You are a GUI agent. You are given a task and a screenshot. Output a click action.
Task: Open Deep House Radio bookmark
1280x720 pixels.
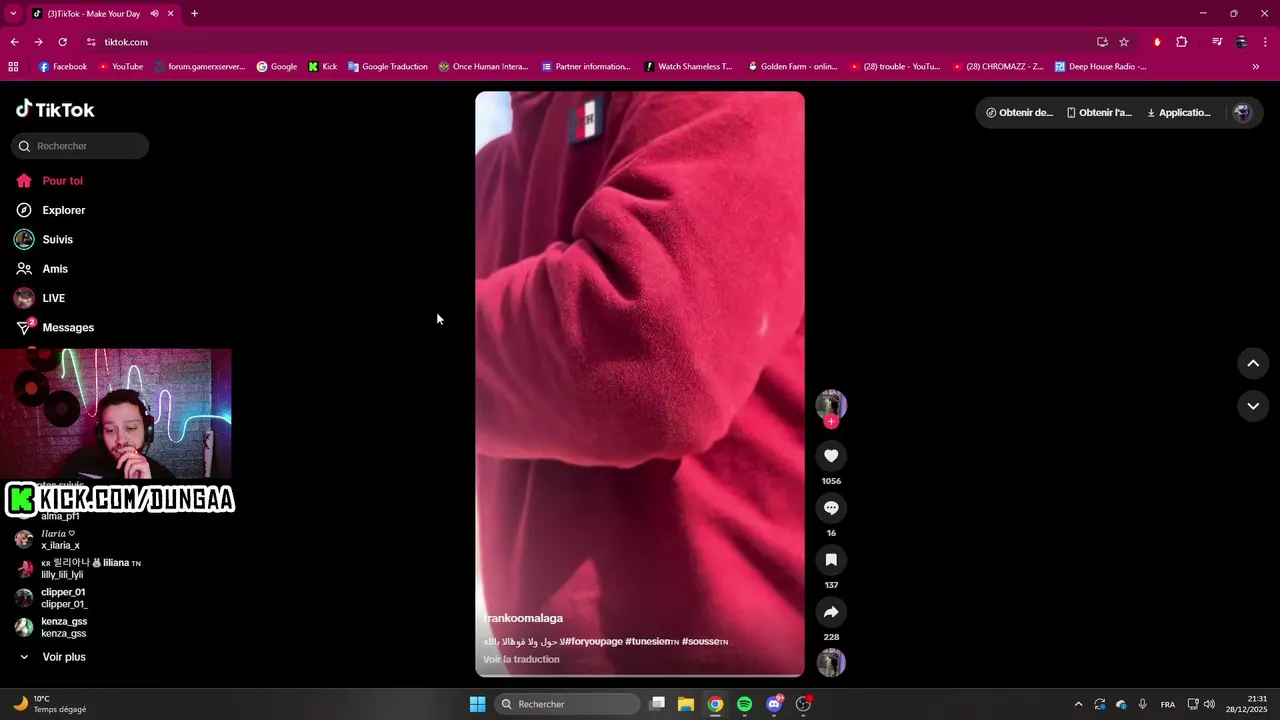[x=1100, y=67]
